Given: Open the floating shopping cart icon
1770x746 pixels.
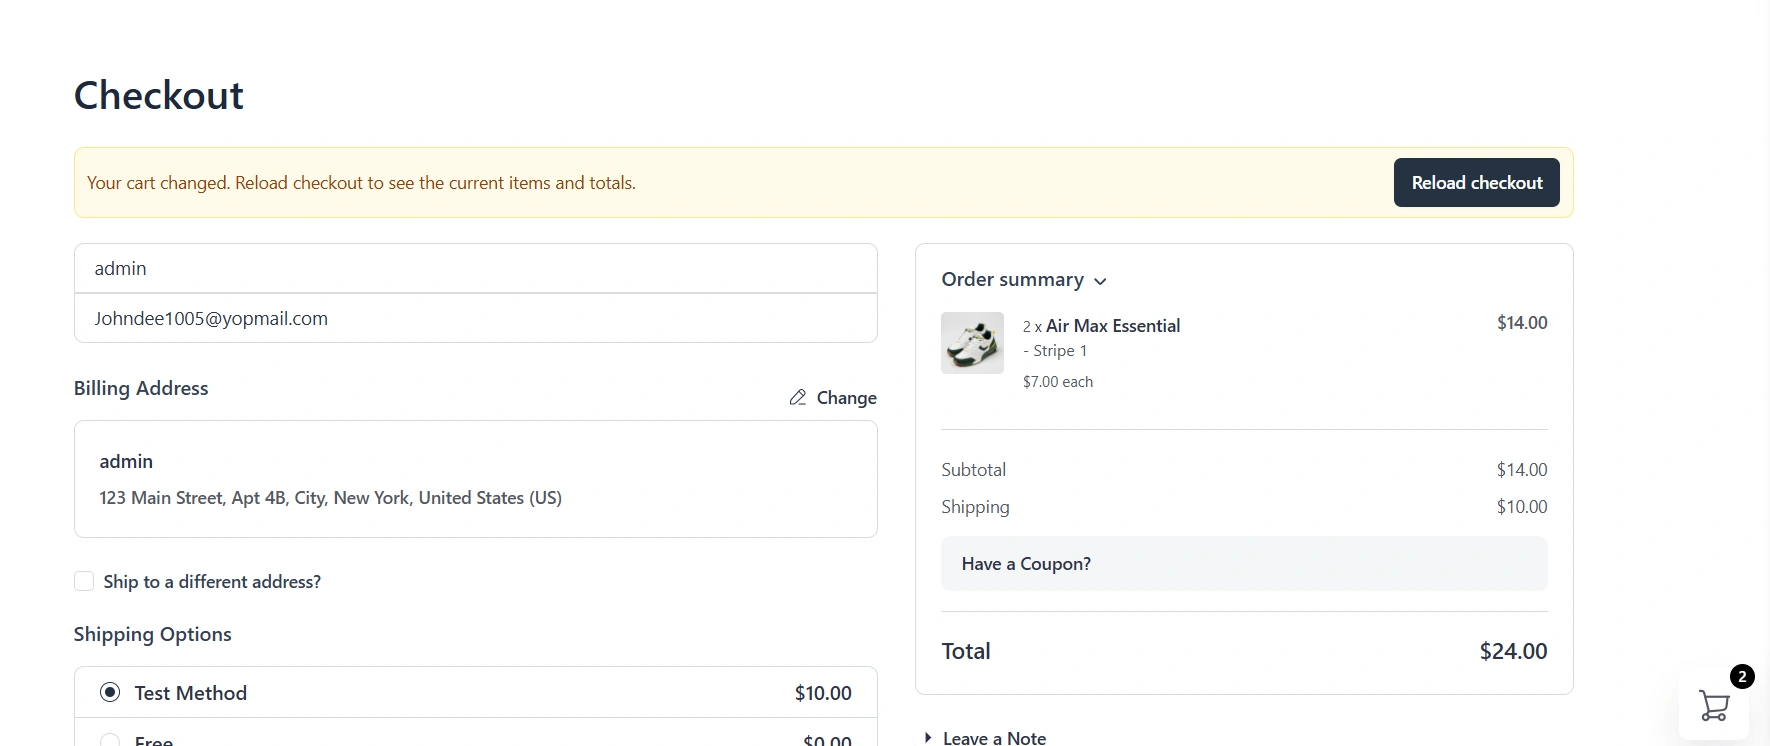Looking at the screenshot, I should (x=1714, y=705).
